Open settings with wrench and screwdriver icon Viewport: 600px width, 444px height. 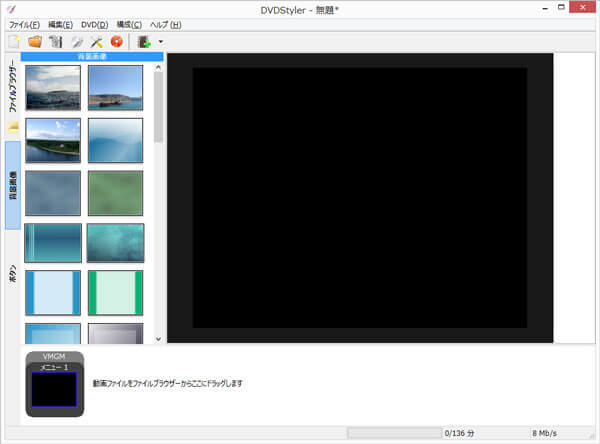97,41
